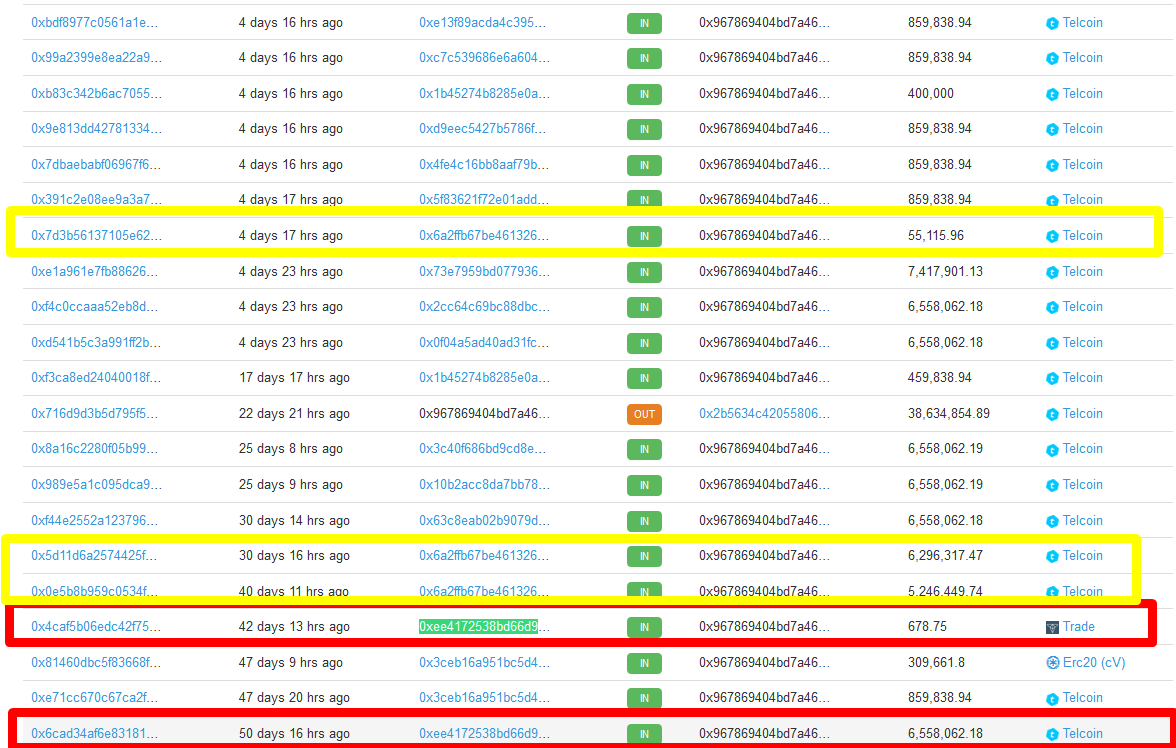Click the IN badge in the 400,000 row
This screenshot has width=1176, height=748.
tap(644, 95)
